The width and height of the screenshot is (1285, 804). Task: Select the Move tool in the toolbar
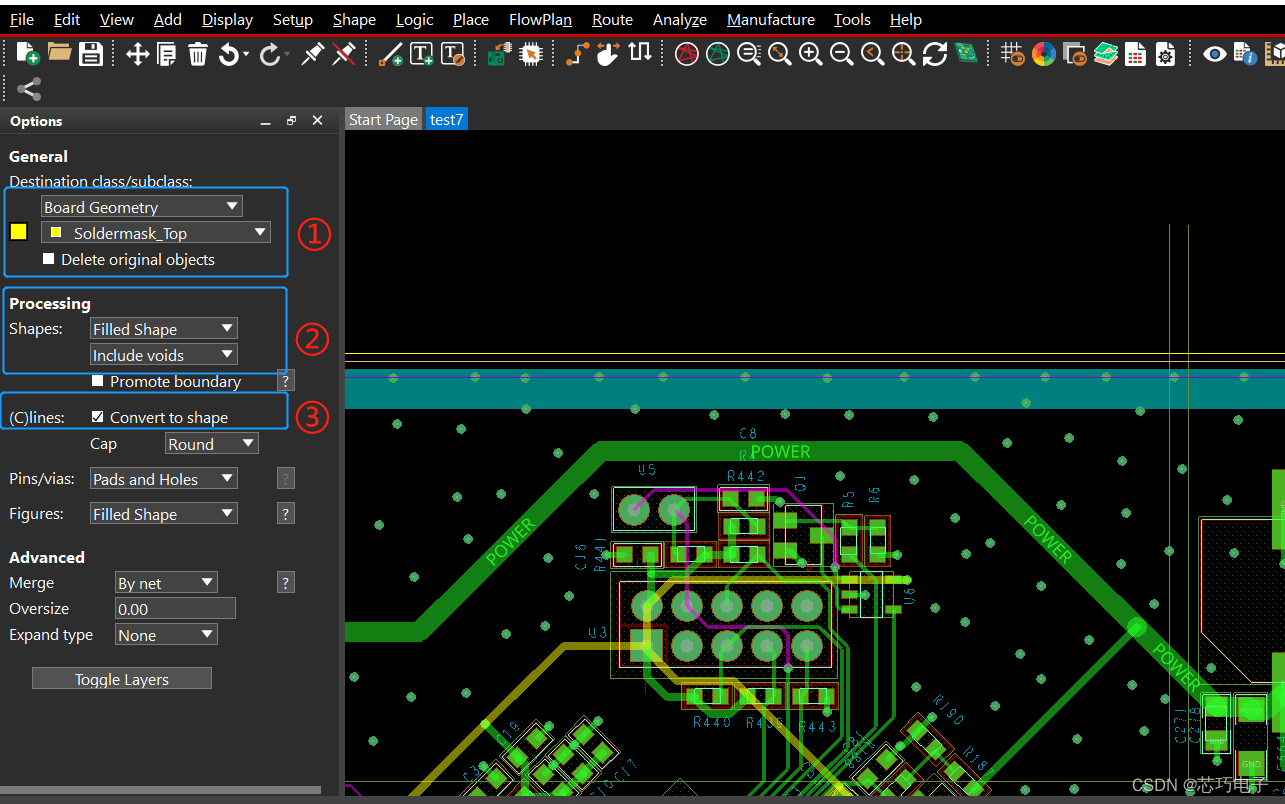(137, 53)
